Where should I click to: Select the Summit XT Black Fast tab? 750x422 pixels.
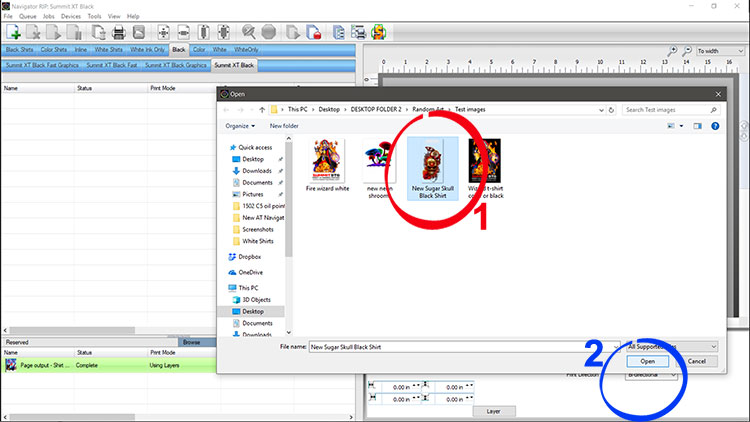112,65
